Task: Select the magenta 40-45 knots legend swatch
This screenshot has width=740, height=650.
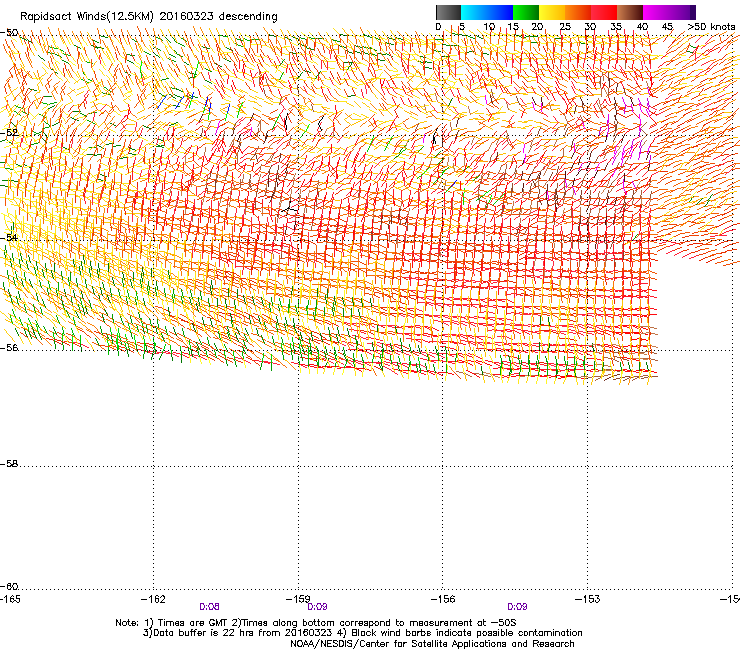Action: [x=656, y=12]
